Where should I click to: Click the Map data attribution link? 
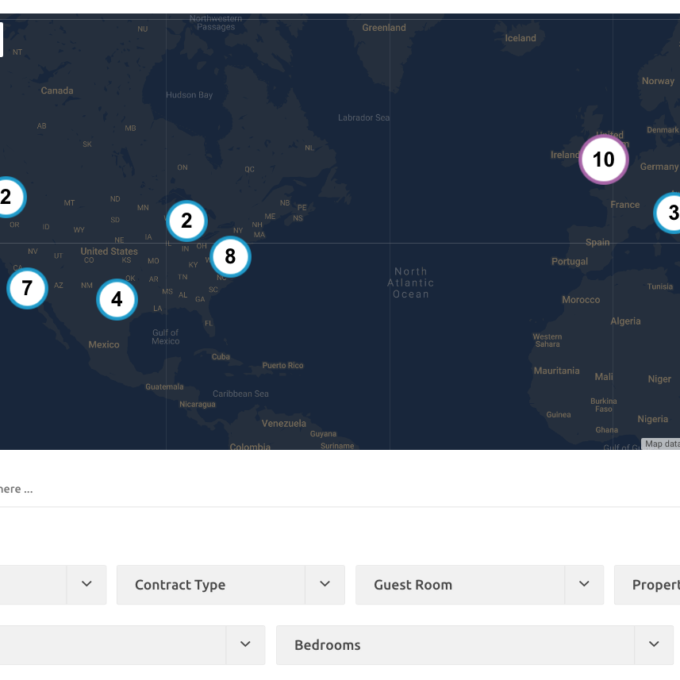click(660, 444)
